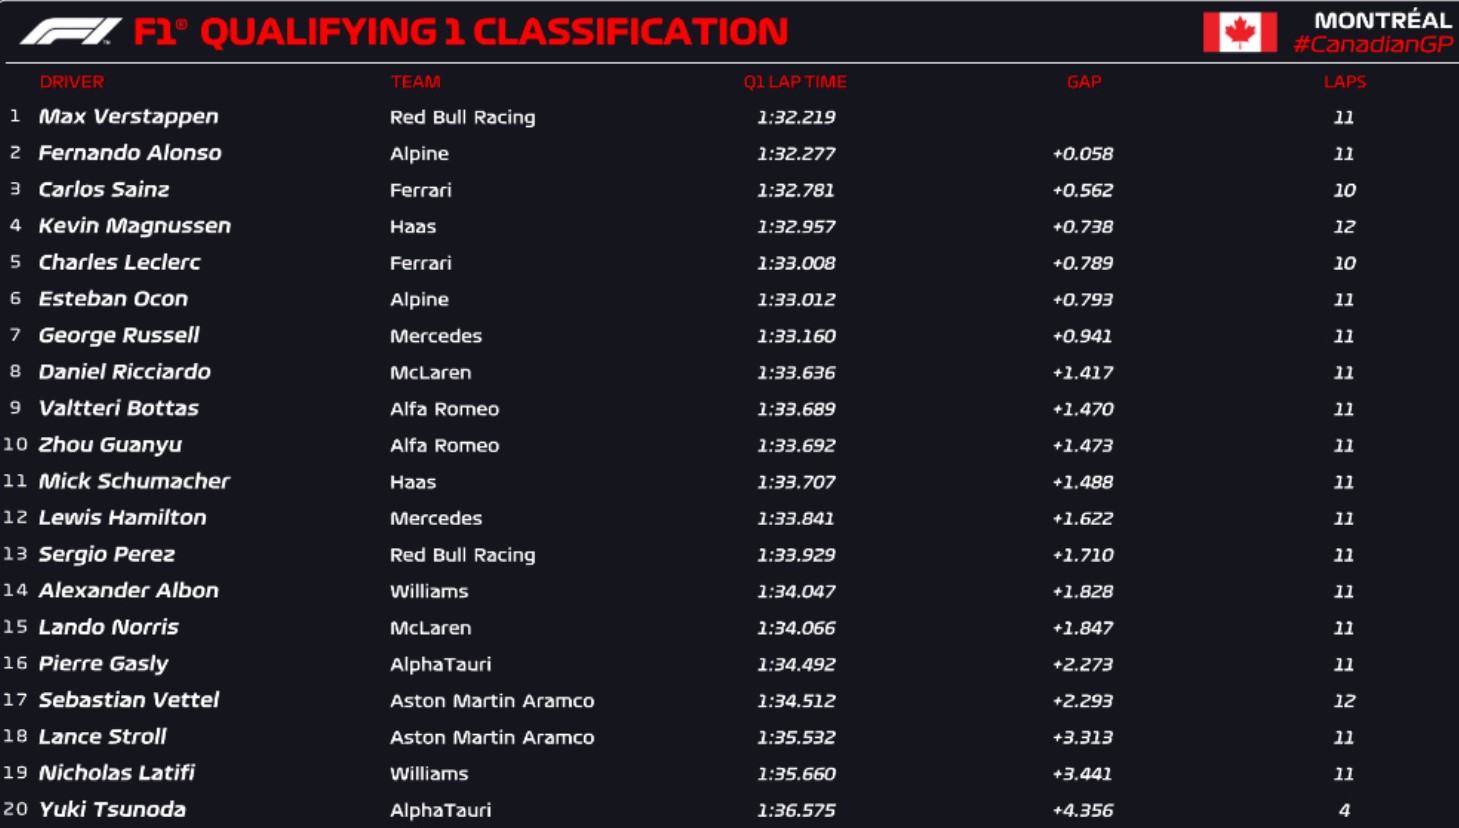This screenshot has width=1459, height=828.
Task: Click the #CanadianGP hashtag
Action: coord(1372,45)
